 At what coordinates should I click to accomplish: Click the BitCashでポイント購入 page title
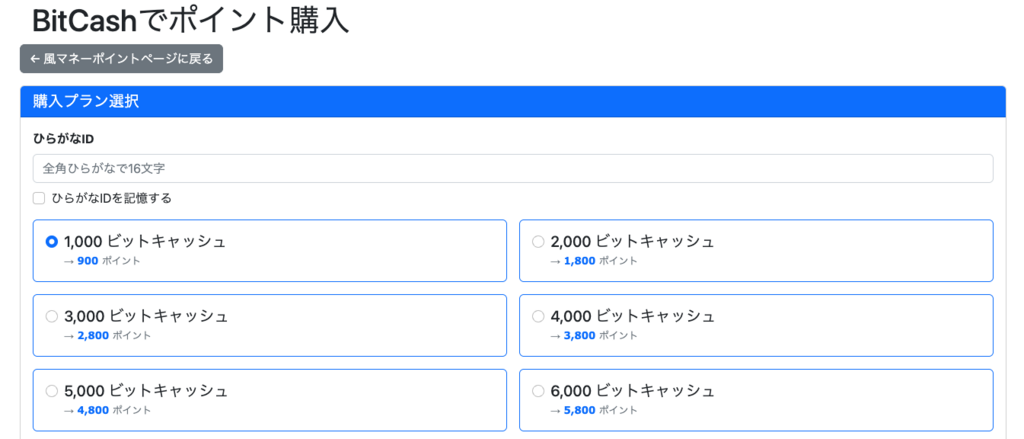(x=190, y=21)
